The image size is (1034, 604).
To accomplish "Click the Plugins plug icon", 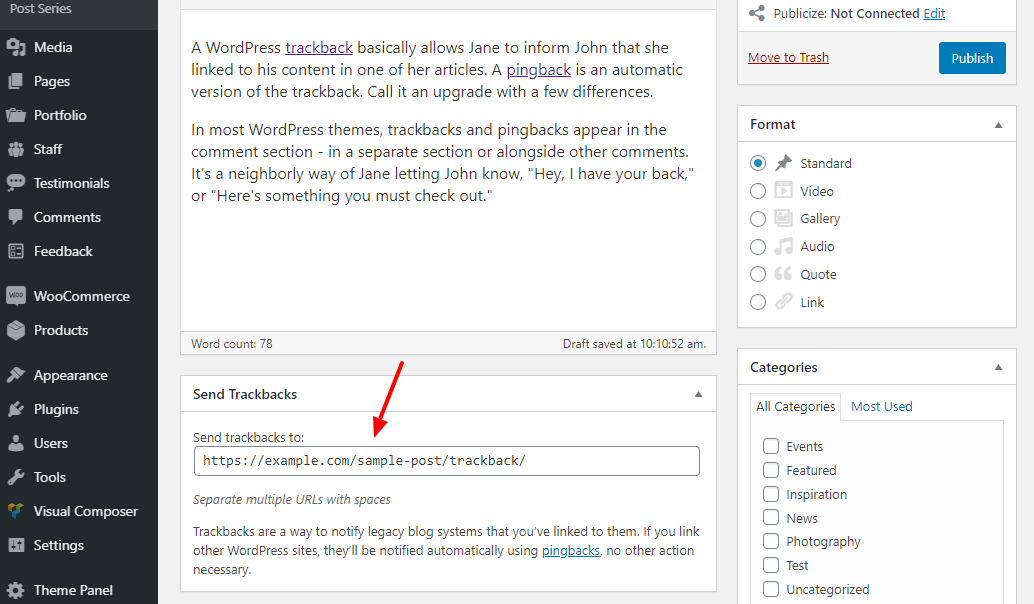I will click(16, 409).
